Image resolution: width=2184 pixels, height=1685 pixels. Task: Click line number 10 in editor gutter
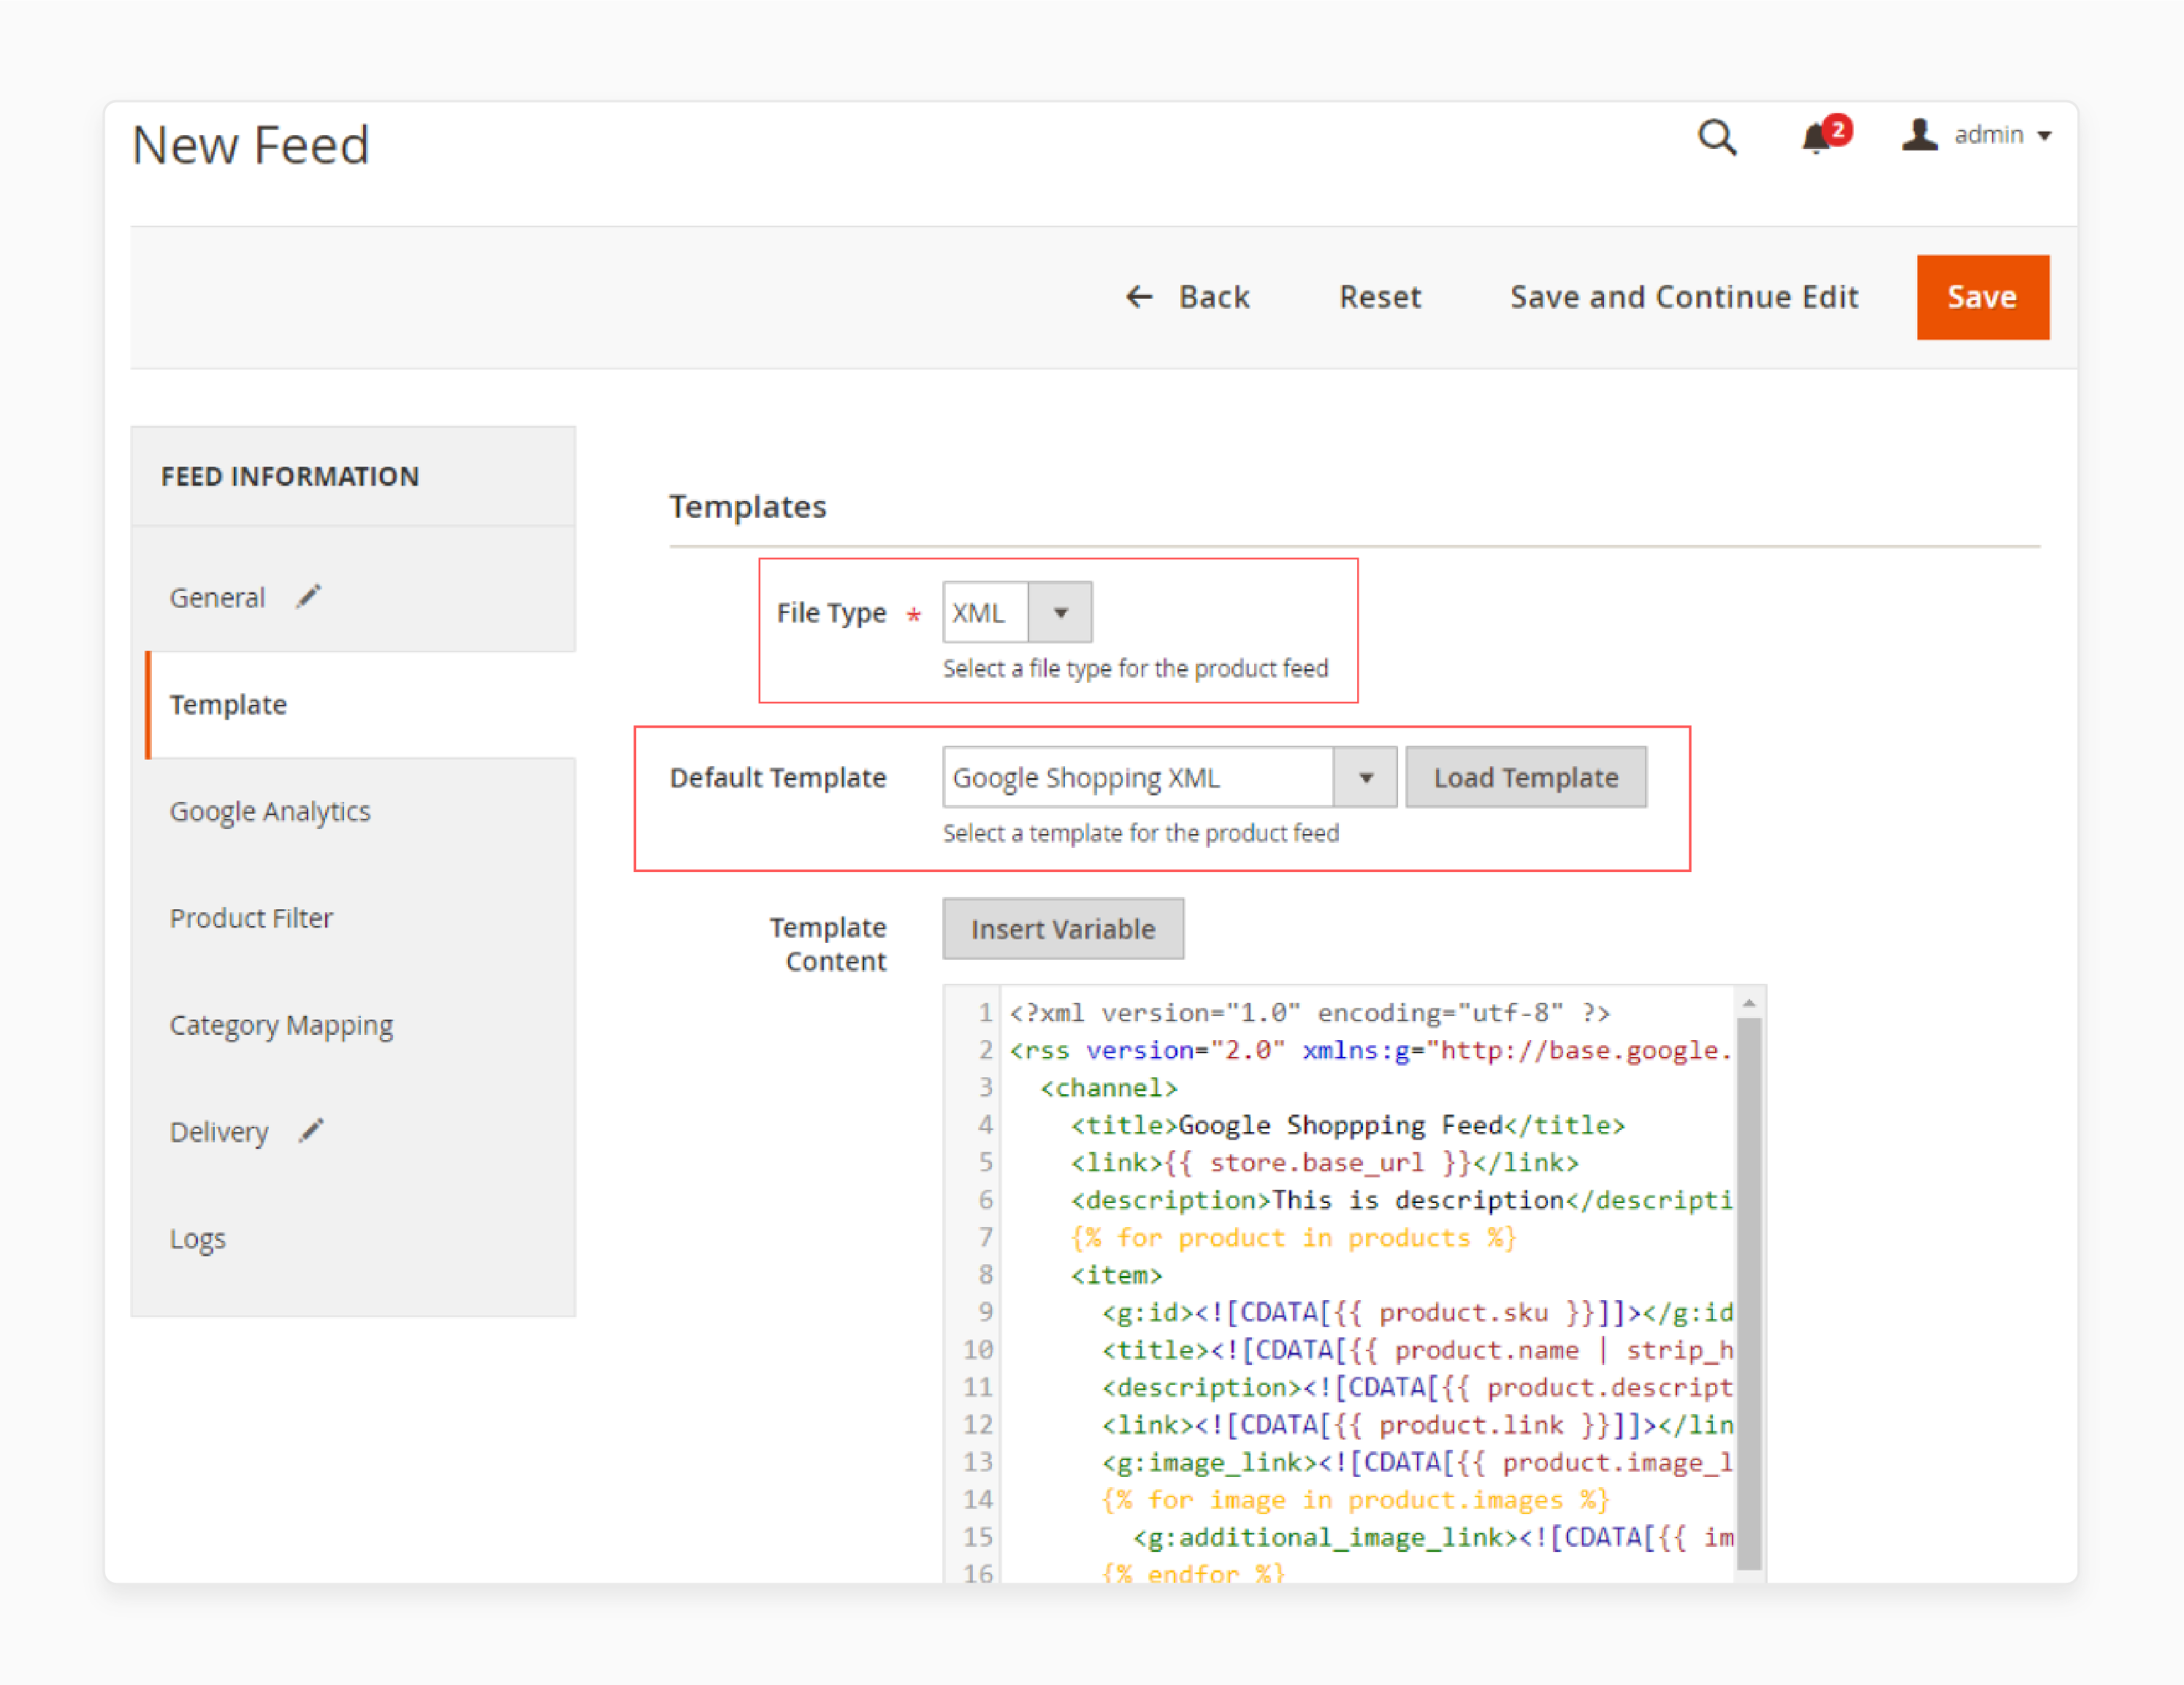coord(977,1350)
